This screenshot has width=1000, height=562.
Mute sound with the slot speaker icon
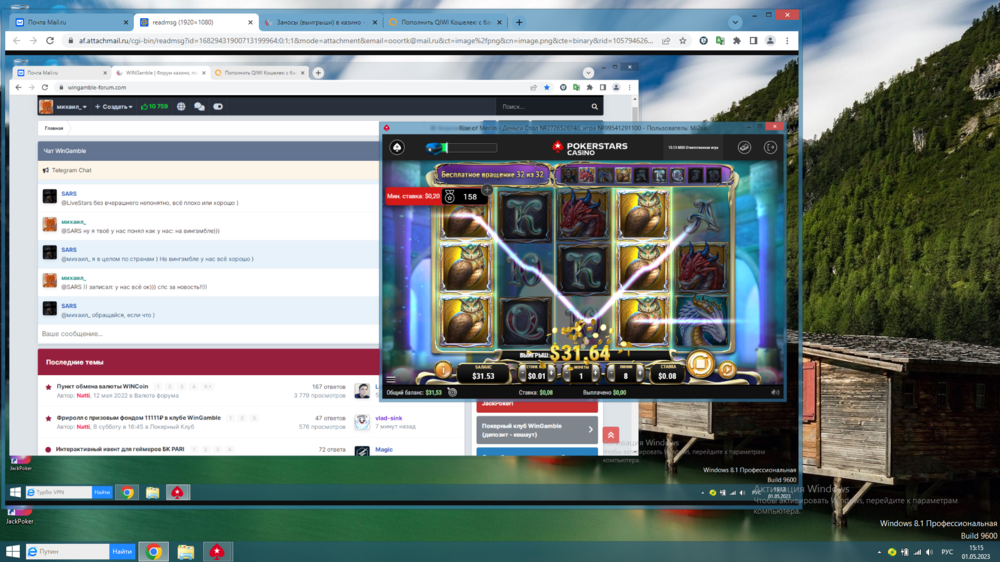pyautogui.click(x=776, y=393)
